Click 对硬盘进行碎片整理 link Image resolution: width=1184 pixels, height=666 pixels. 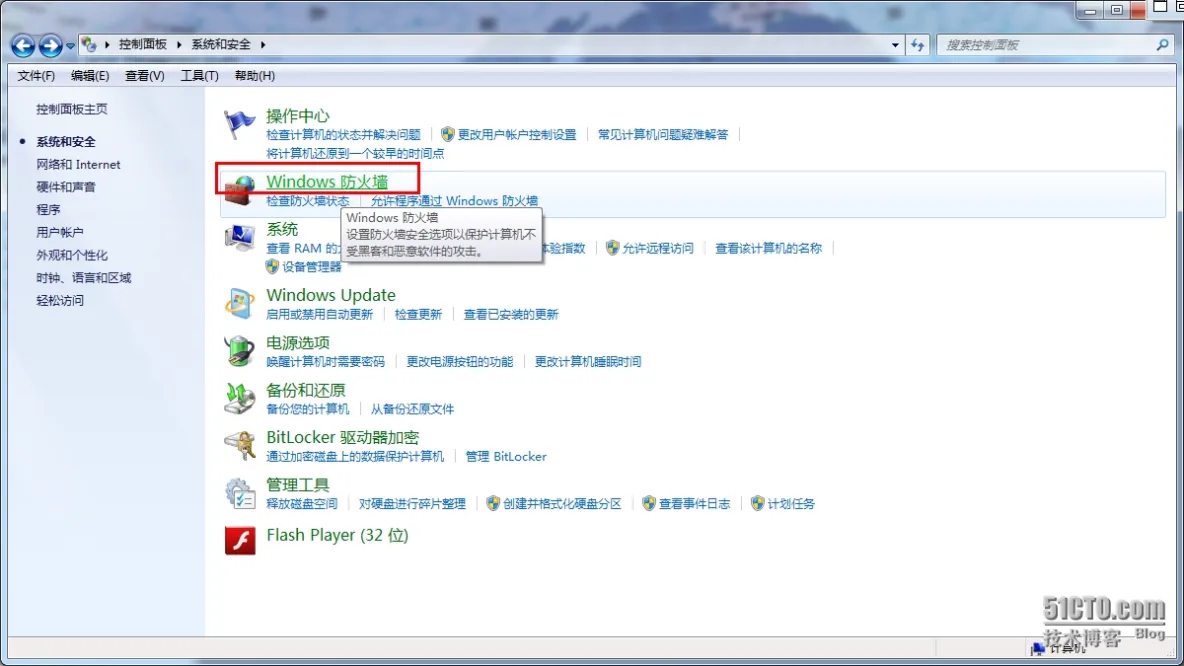tap(412, 504)
